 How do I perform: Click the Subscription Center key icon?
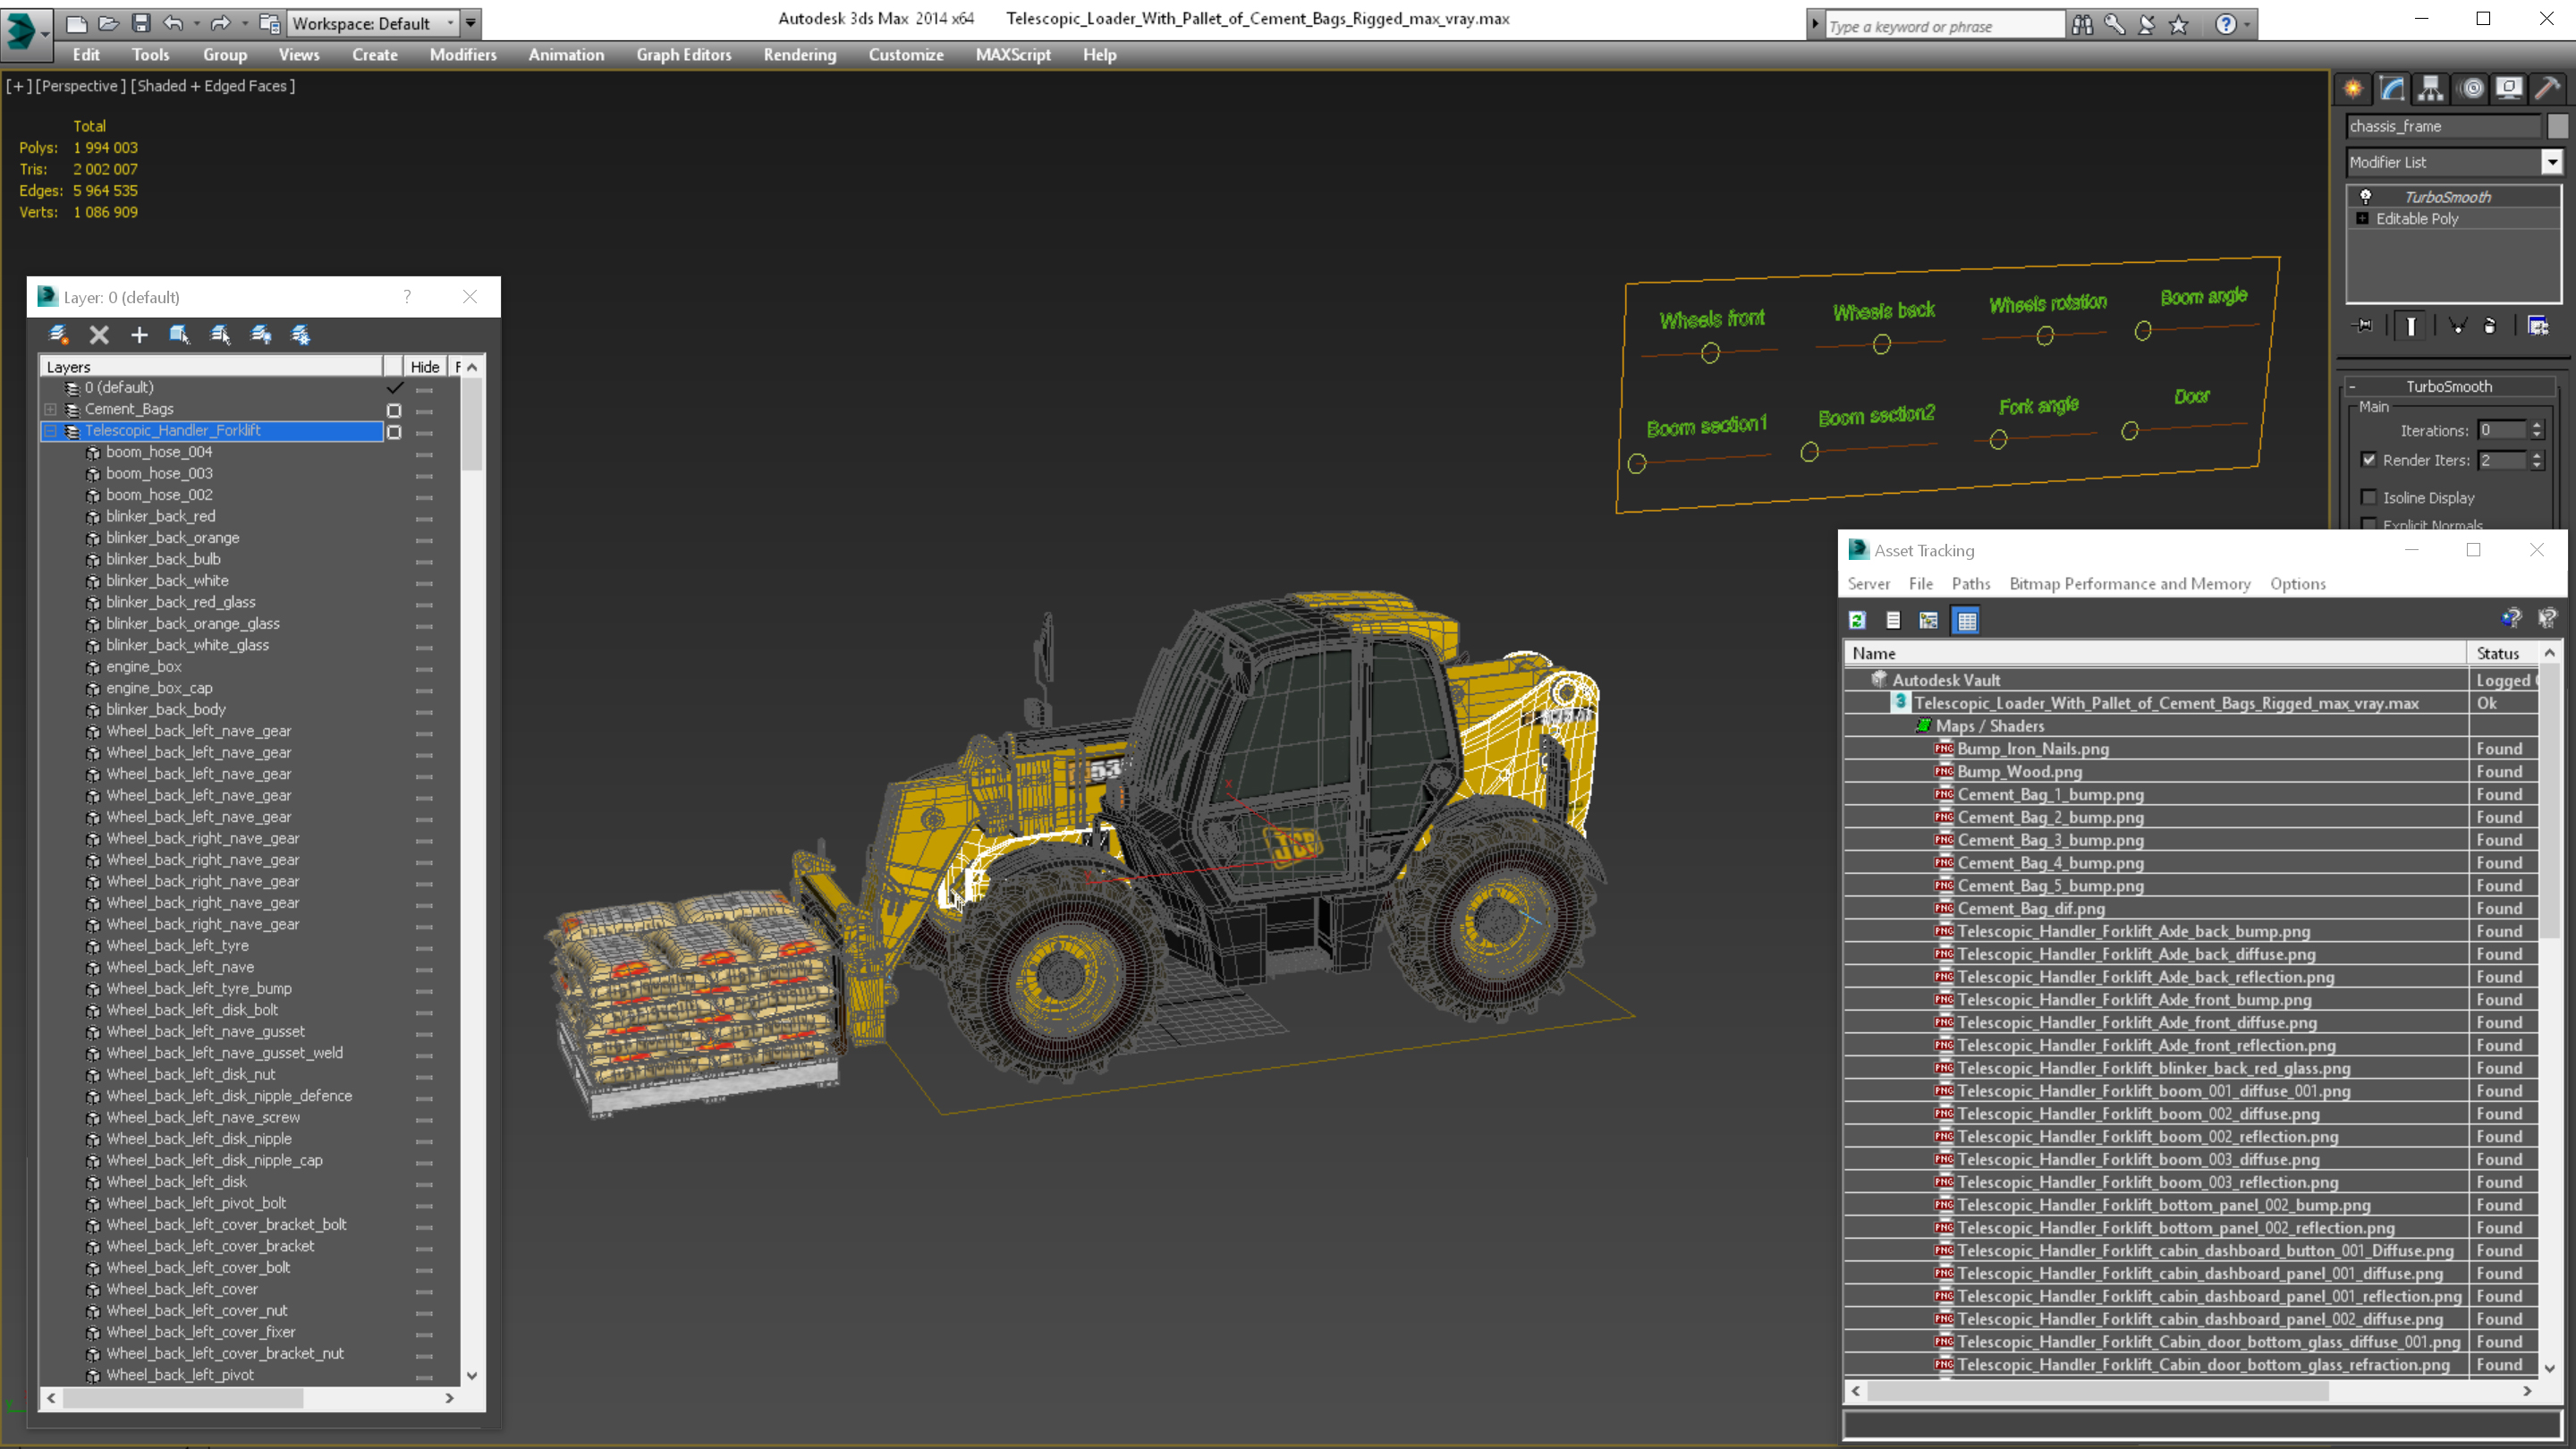(x=2114, y=24)
